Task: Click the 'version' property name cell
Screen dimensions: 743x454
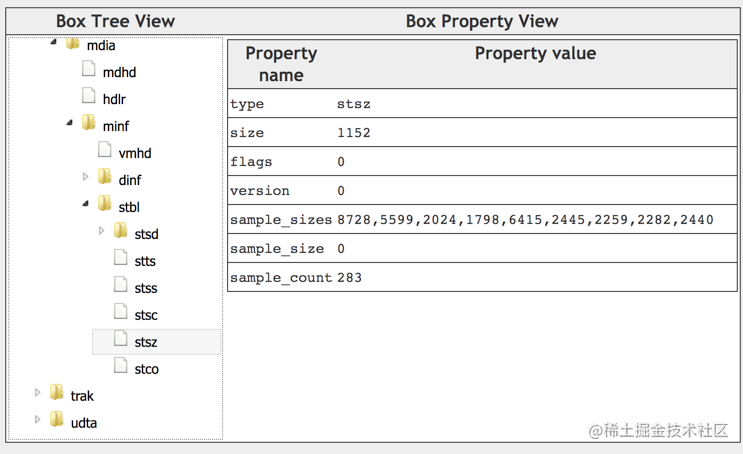Action: (x=260, y=191)
